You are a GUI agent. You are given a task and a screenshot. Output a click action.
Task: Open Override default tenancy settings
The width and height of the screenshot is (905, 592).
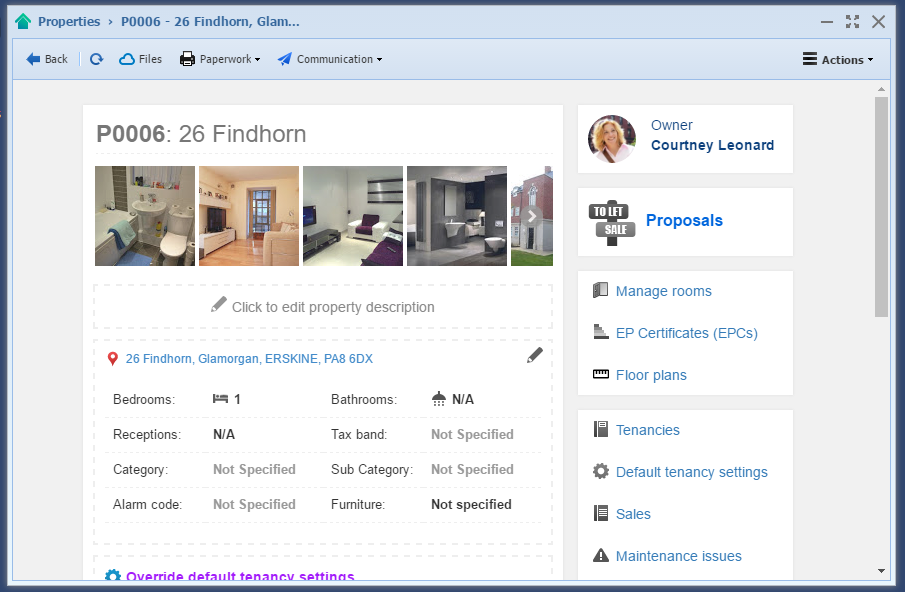(240, 575)
